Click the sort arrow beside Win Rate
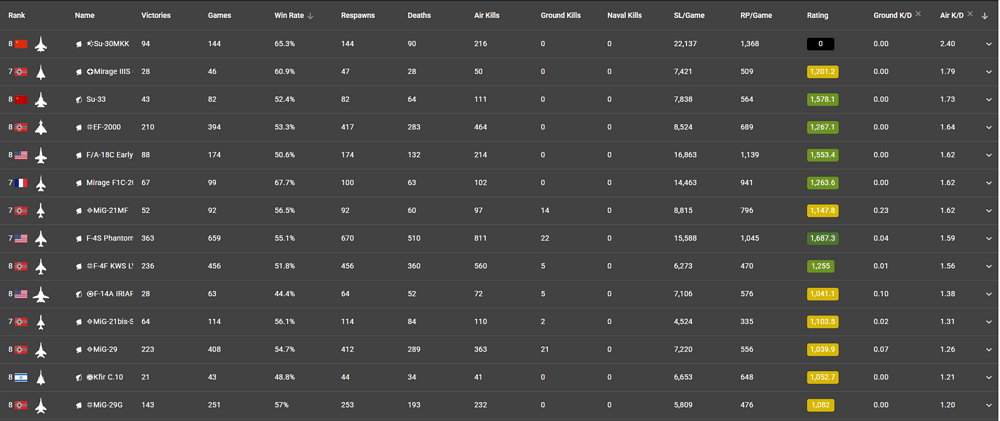 point(310,16)
